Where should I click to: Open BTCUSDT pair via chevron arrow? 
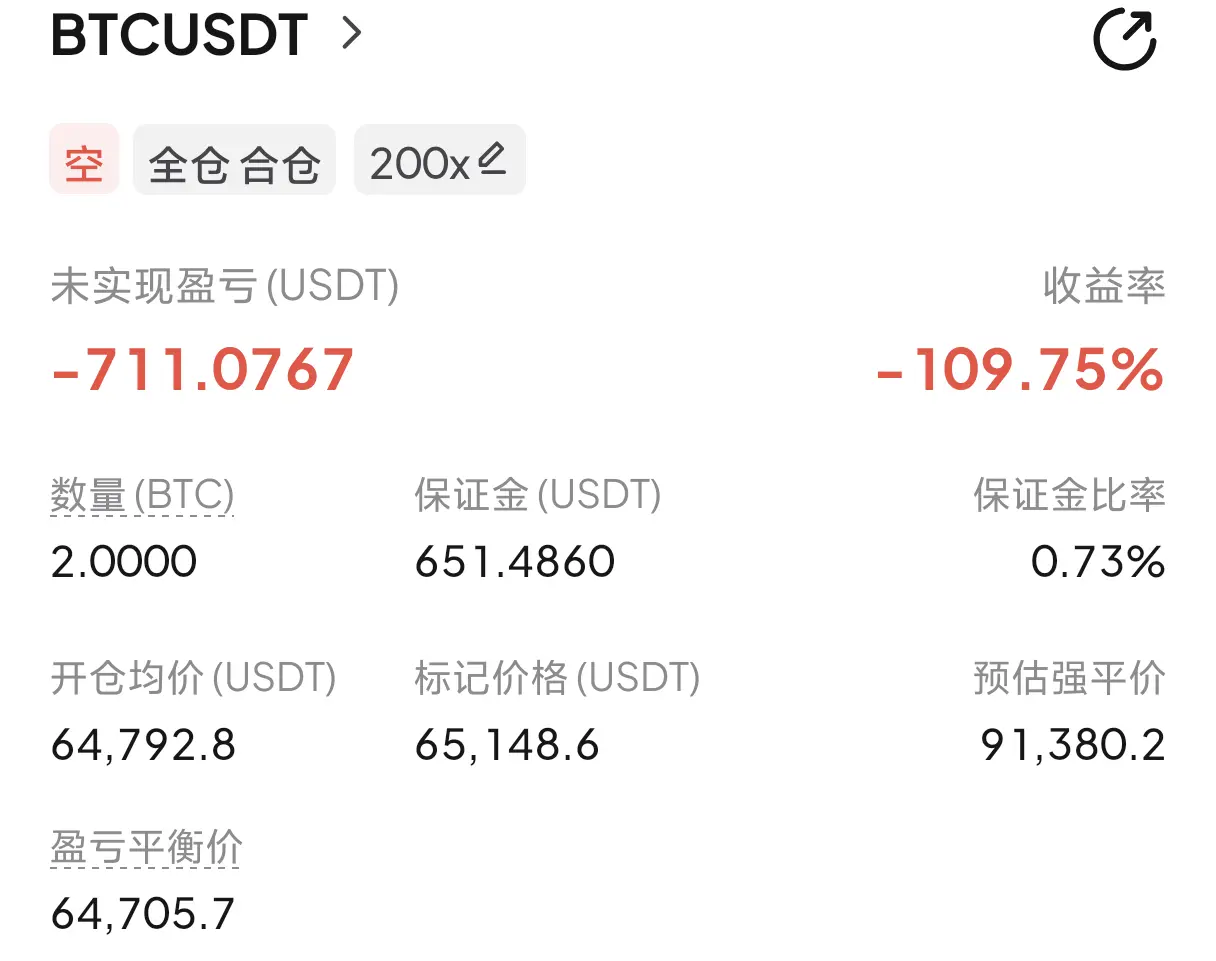350,34
